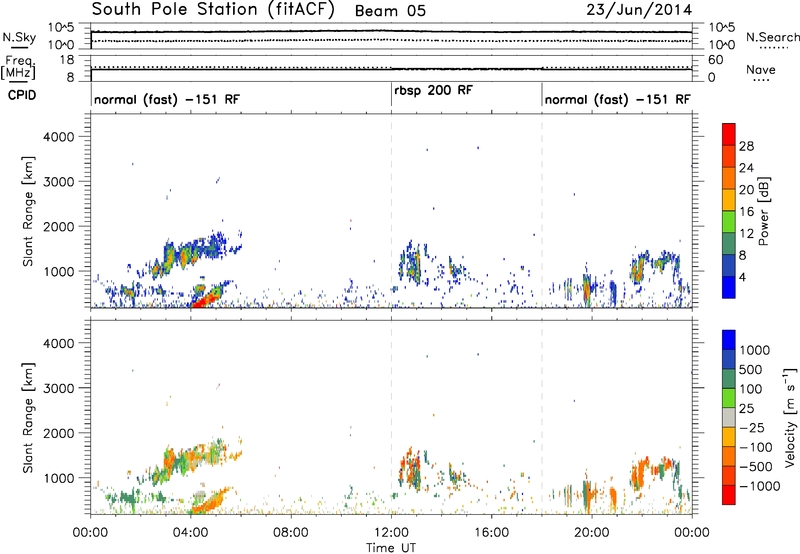
Task: Click the '28' tick on power colorbar
Action: 746,146
